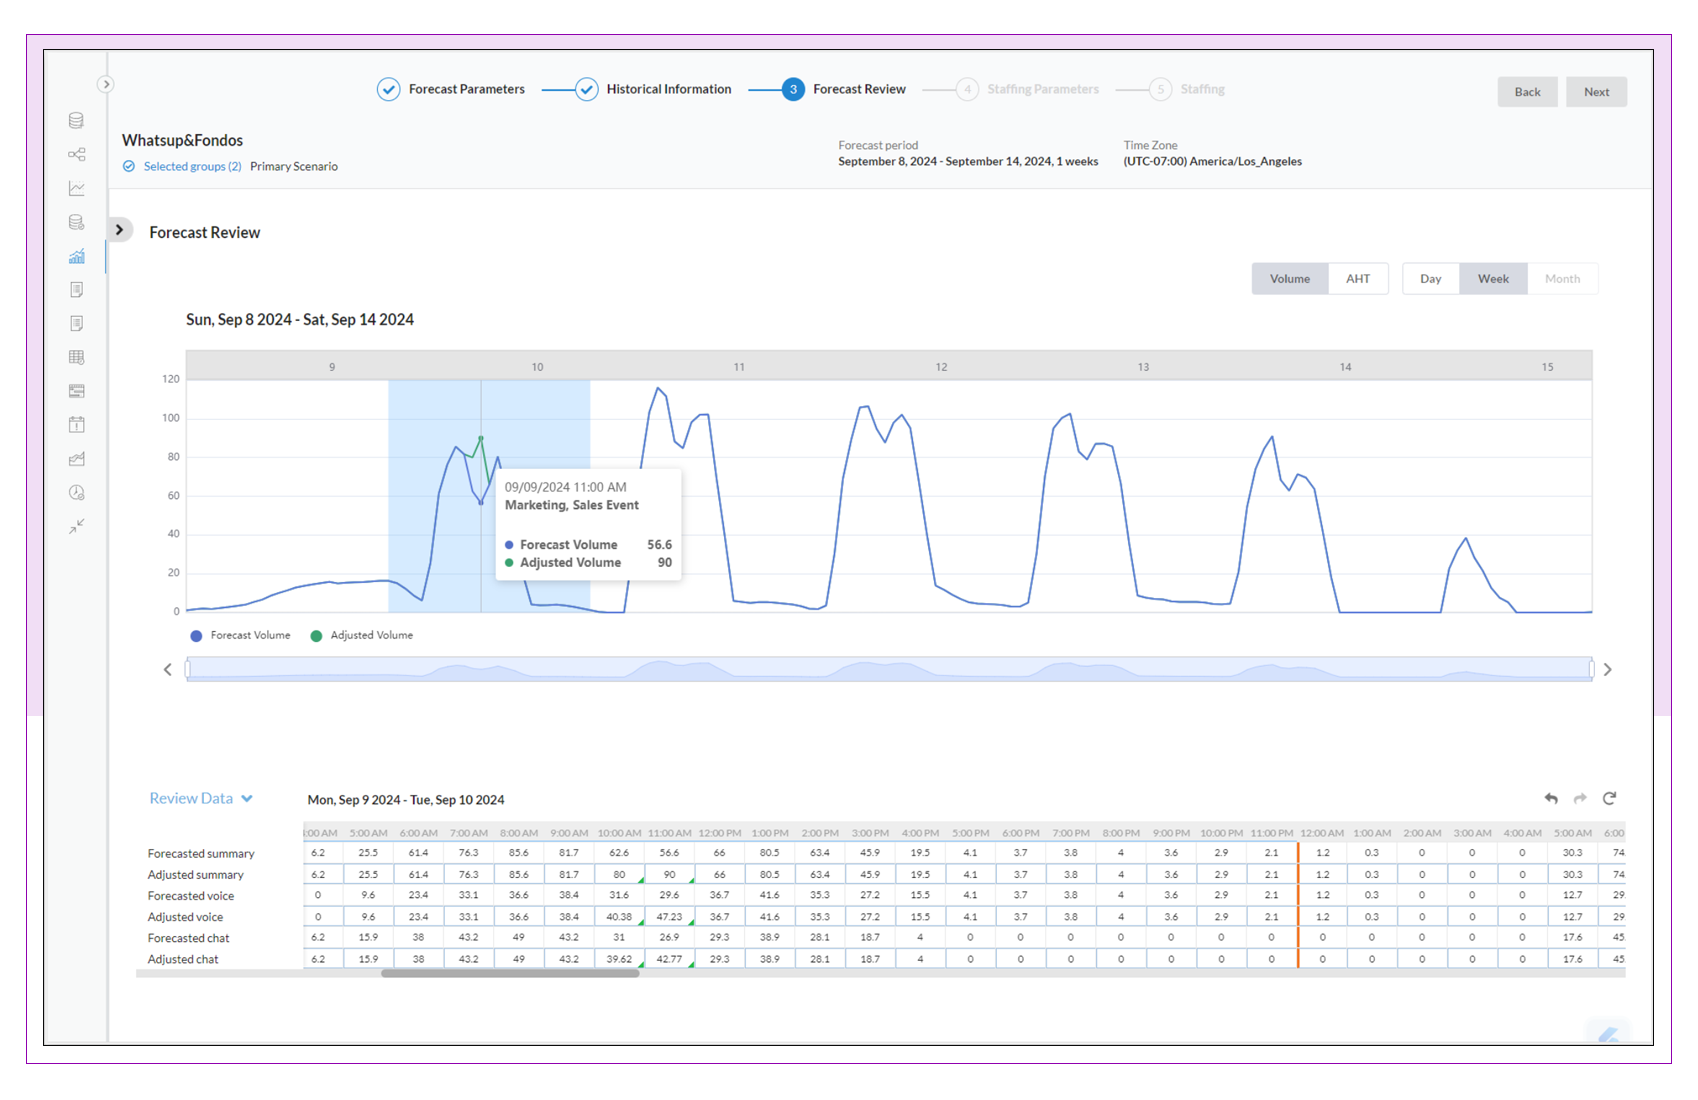
Task: Click the step 5 circle for Staffing
Action: (1160, 89)
